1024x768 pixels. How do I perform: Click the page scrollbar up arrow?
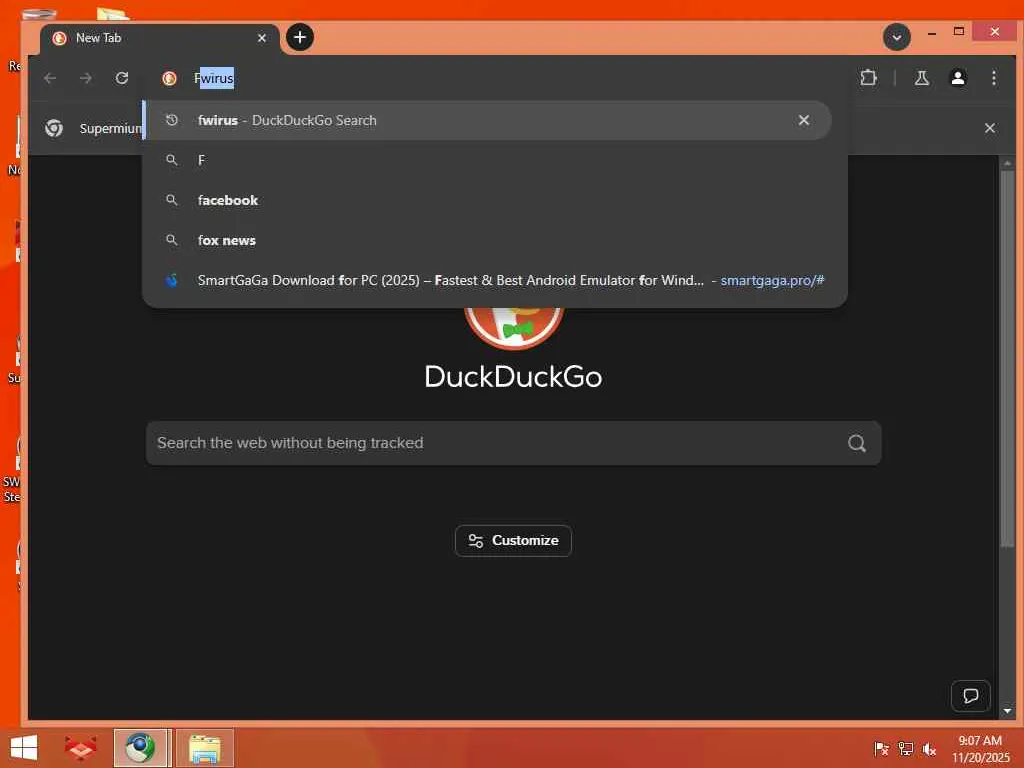pyautogui.click(x=1007, y=163)
